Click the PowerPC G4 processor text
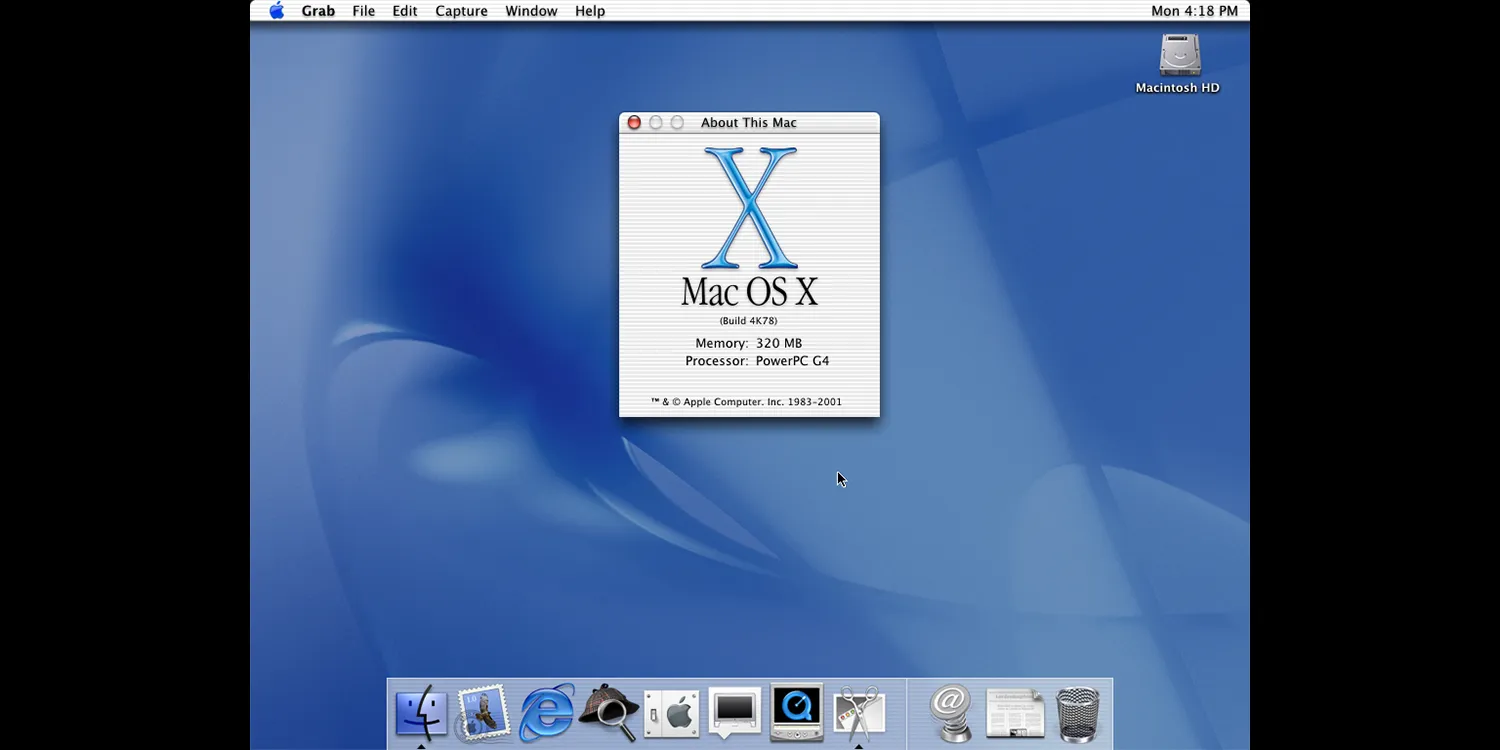This screenshot has width=1500, height=750. click(x=792, y=361)
